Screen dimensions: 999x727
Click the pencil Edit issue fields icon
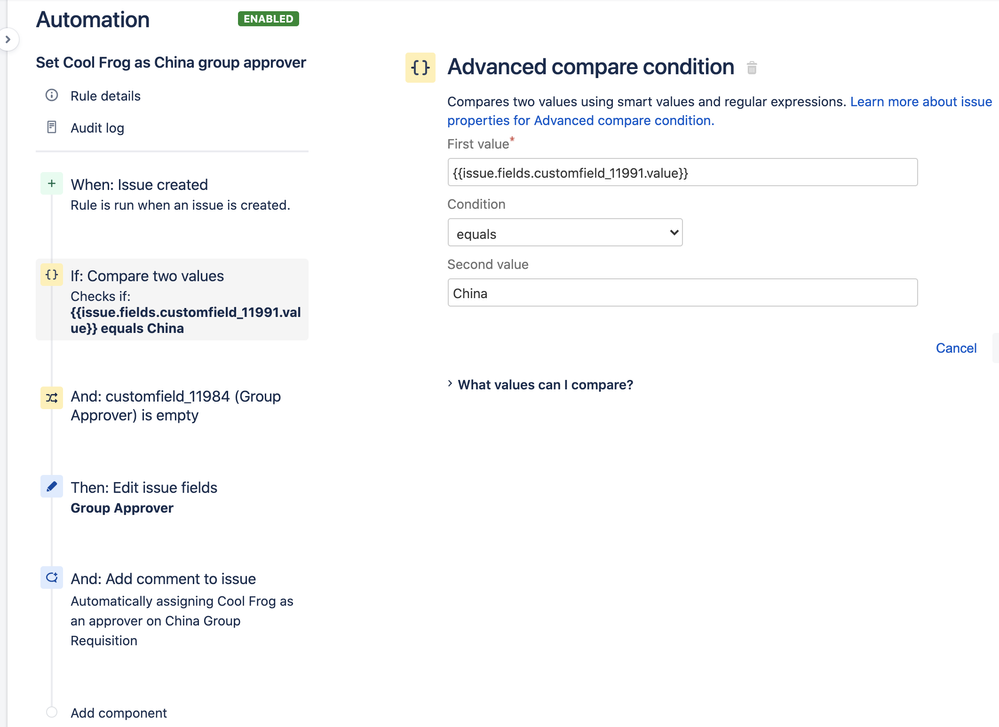52,487
